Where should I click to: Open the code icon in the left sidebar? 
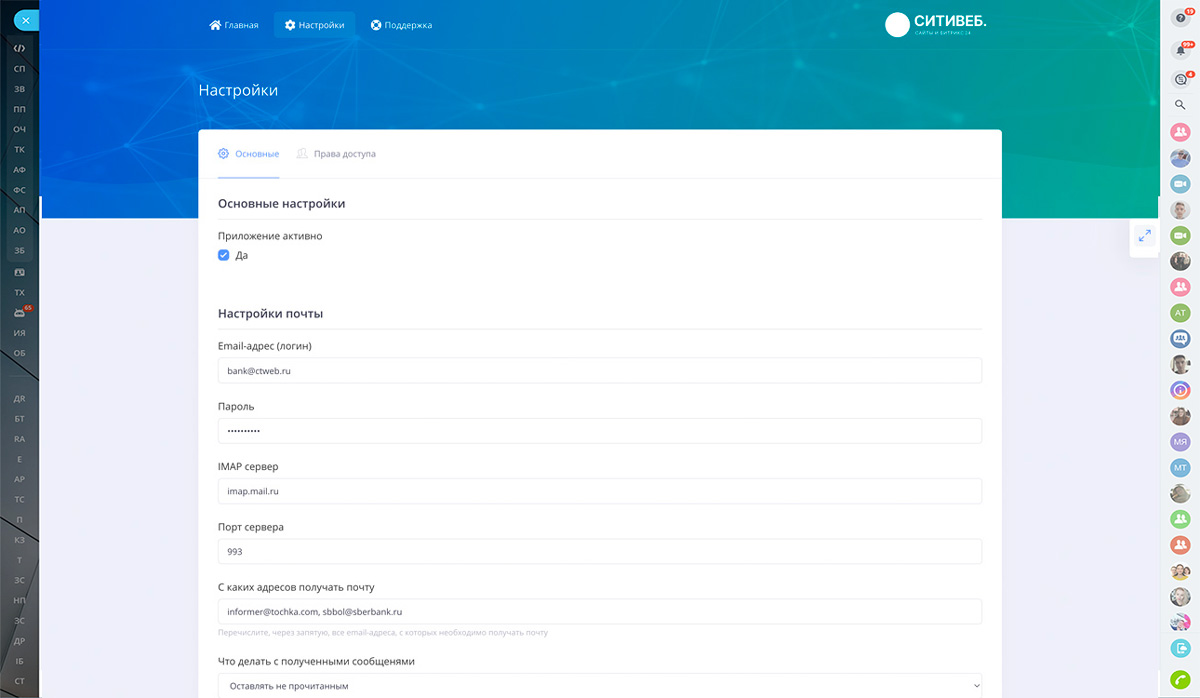pos(19,48)
